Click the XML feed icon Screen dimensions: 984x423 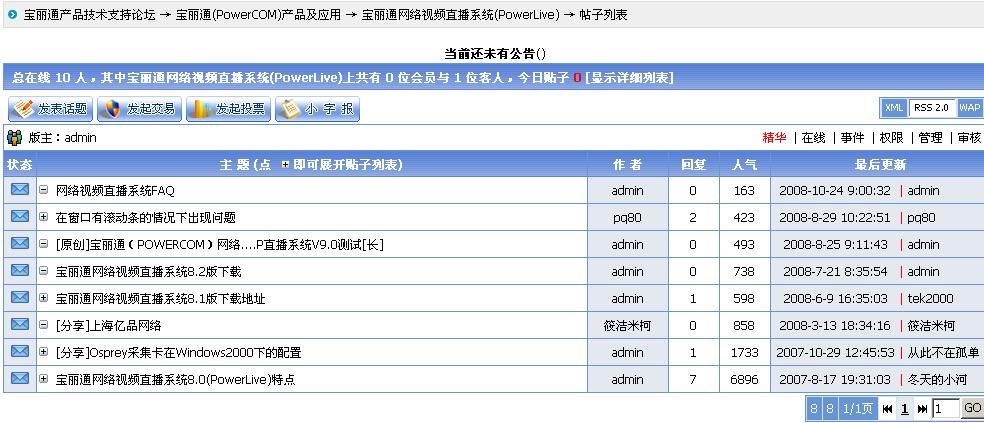(x=894, y=108)
